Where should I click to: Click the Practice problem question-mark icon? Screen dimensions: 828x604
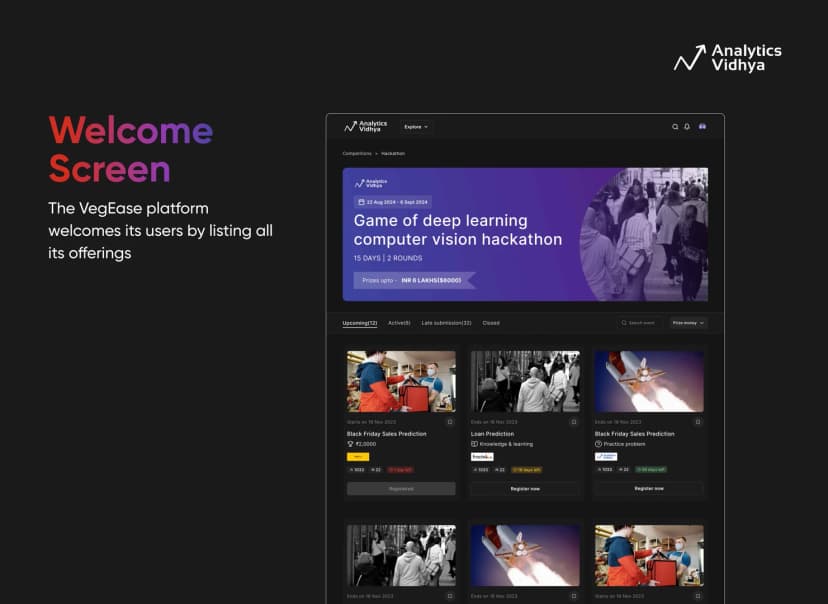pyautogui.click(x=598, y=444)
